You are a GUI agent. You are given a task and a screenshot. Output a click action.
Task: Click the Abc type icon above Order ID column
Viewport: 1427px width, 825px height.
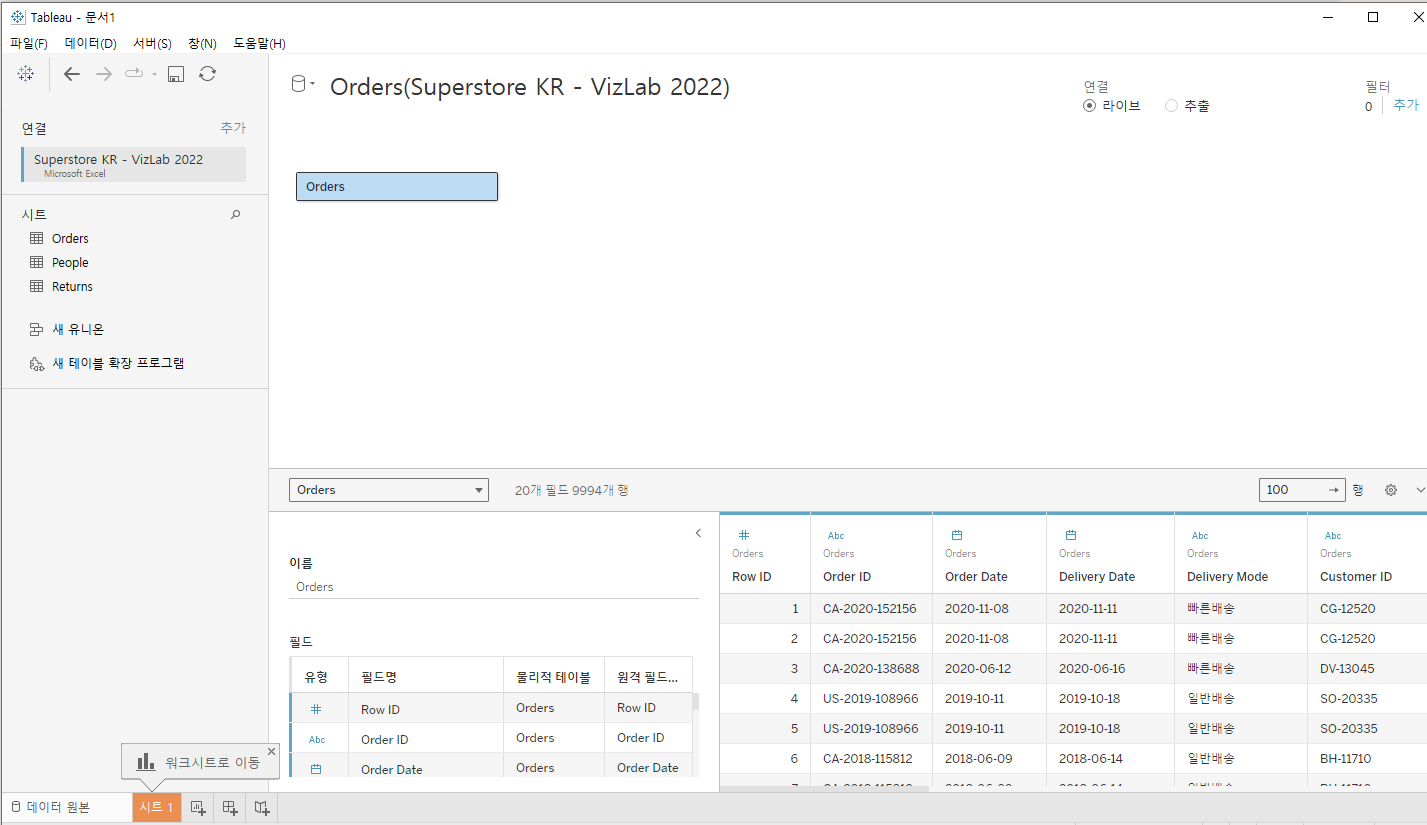pos(836,536)
